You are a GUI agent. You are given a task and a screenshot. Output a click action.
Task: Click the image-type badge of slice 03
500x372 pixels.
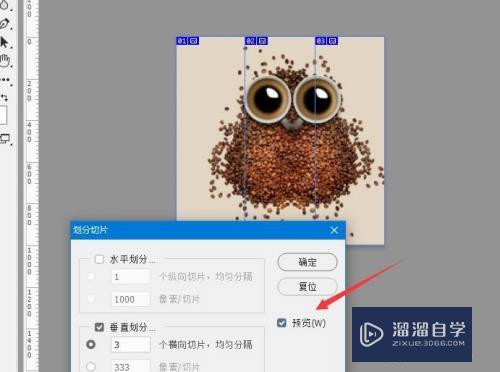pyautogui.click(x=333, y=41)
